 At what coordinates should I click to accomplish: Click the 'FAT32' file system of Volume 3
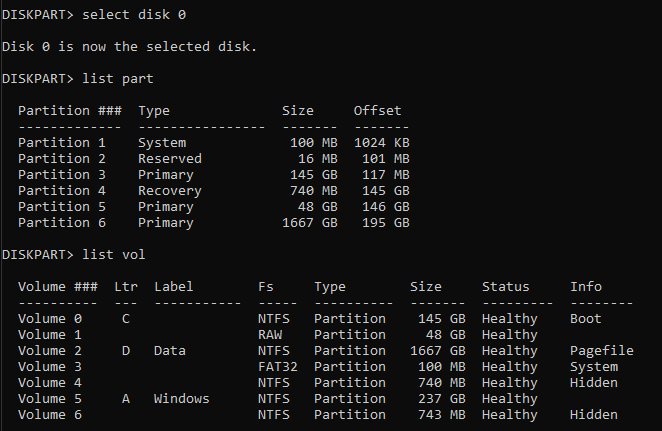(x=277, y=367)
